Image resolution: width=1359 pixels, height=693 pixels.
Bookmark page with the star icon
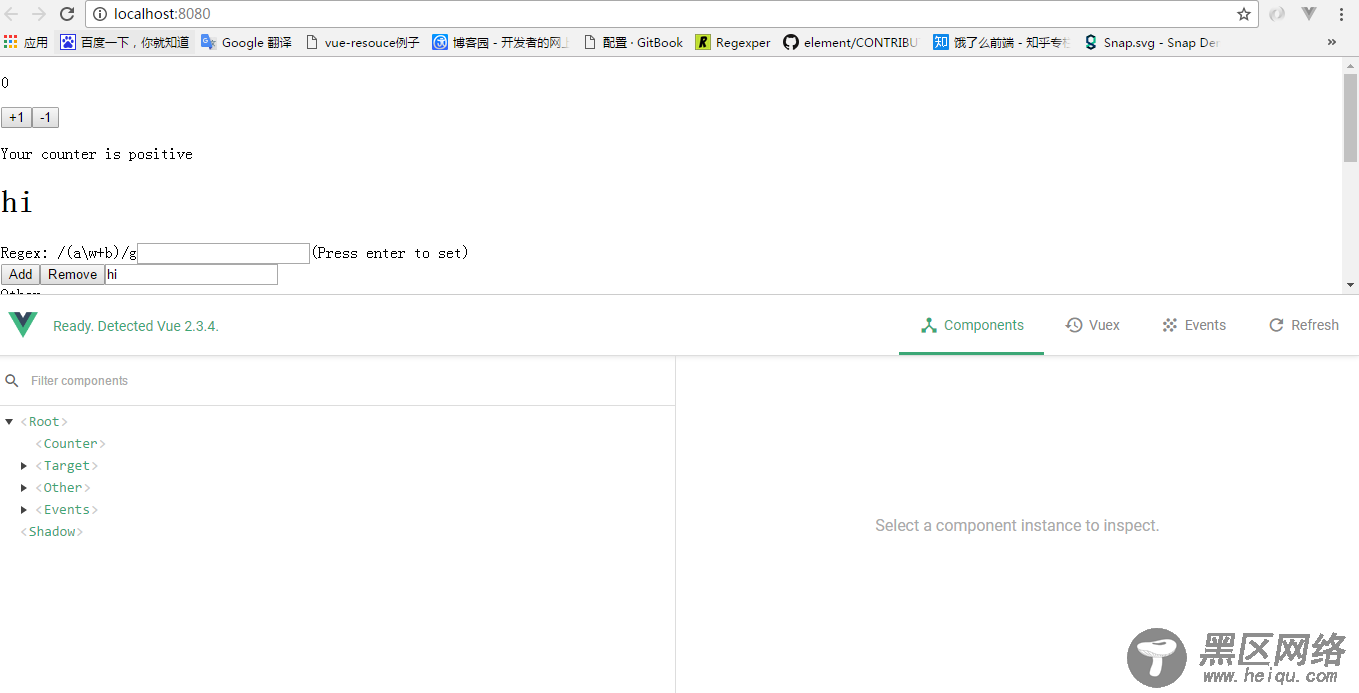click(1243, 14)
